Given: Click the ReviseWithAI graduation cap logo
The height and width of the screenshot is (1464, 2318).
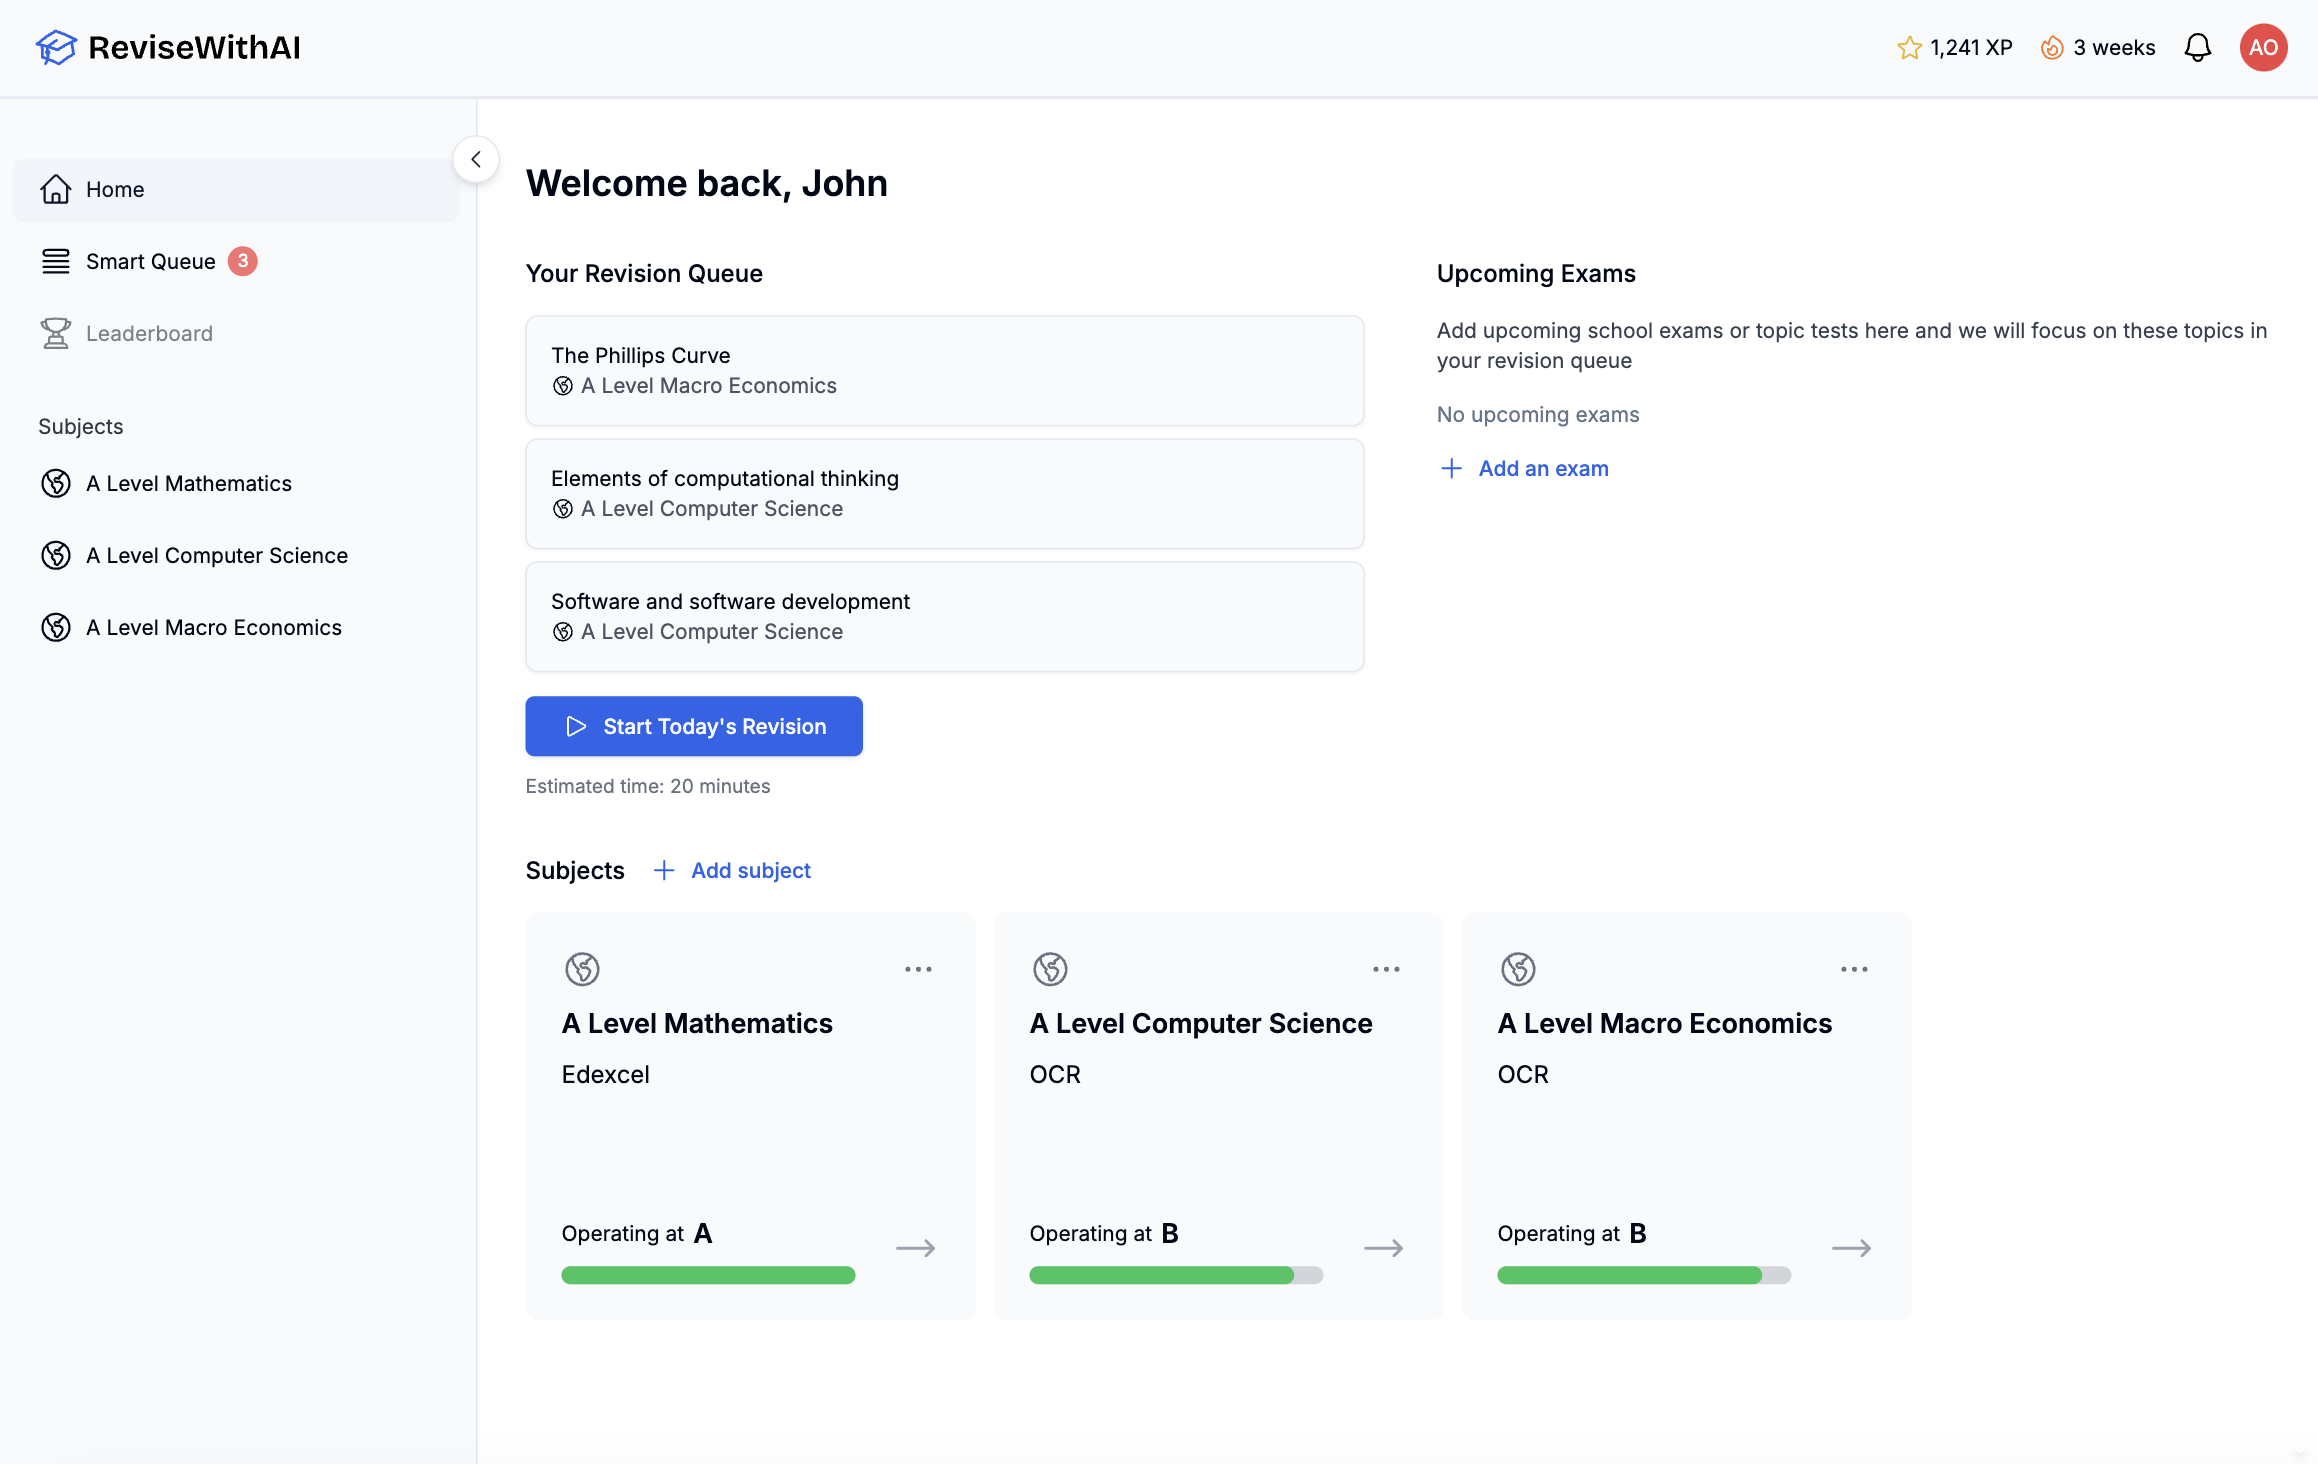Looking at the screenshot, I should click(56, 47).
